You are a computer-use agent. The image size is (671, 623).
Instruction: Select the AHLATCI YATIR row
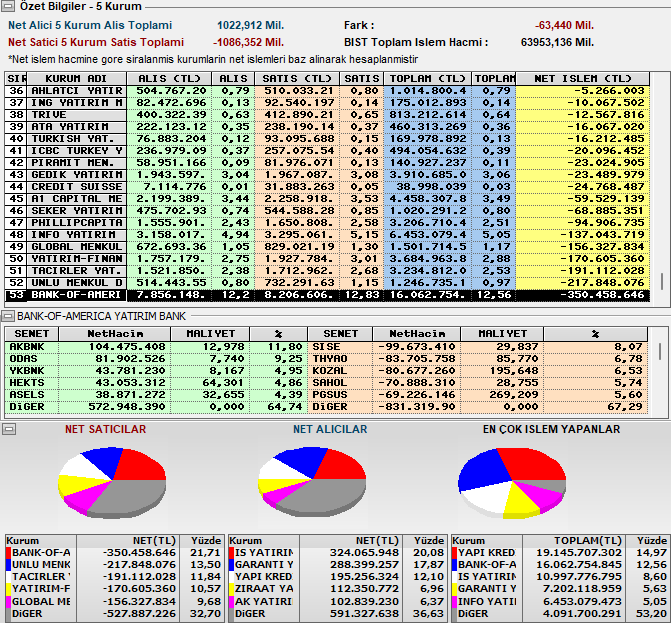[327, 91]
